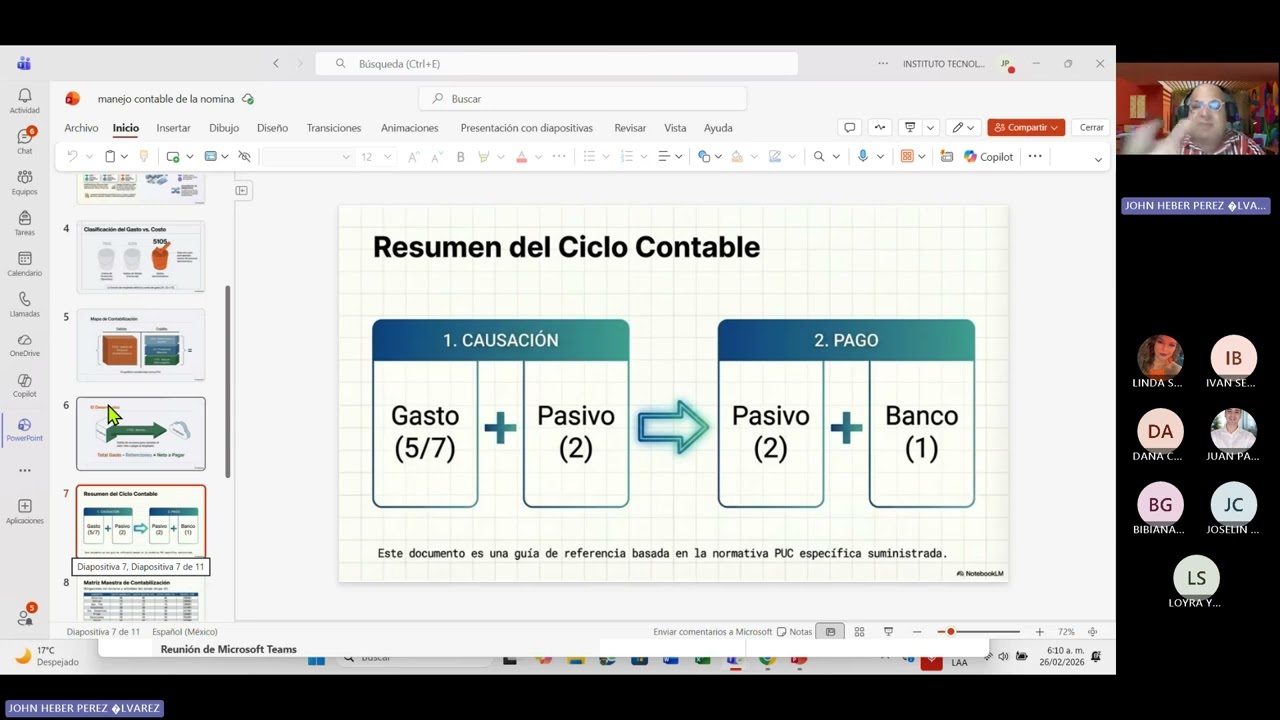Click Enviar comentarios a Microsoft

point(713,632)
